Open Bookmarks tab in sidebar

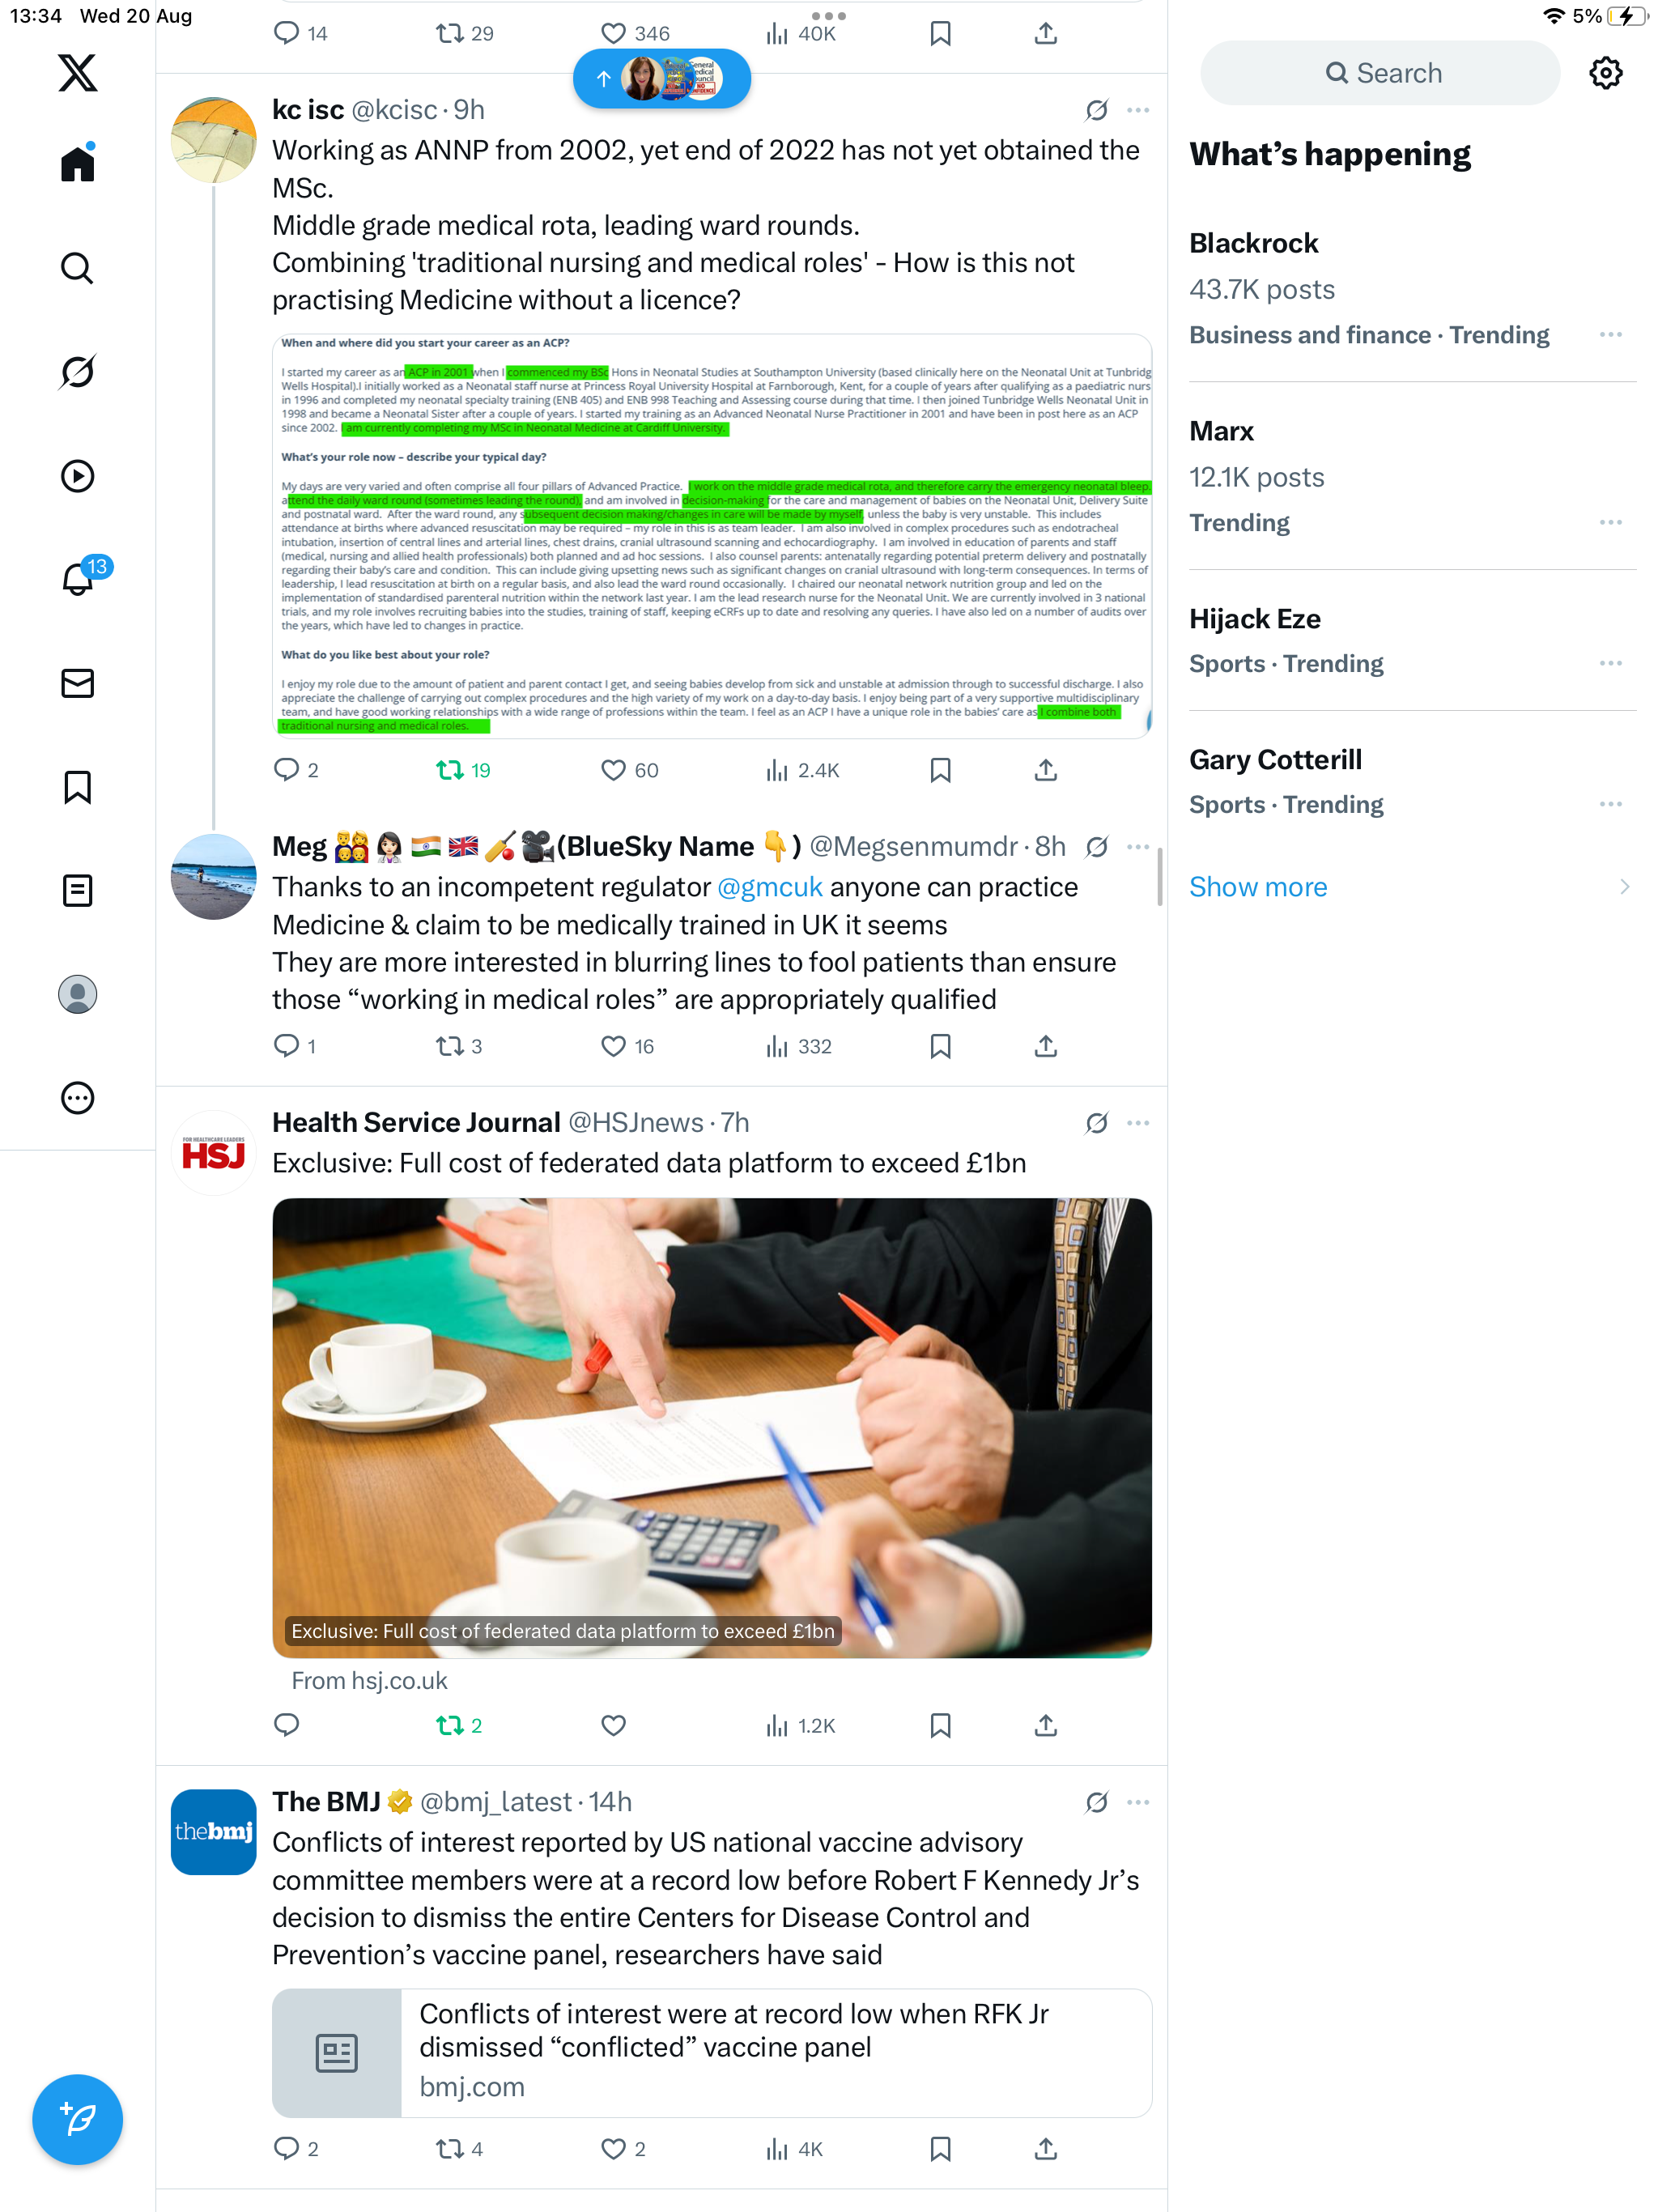pos(77,787)
